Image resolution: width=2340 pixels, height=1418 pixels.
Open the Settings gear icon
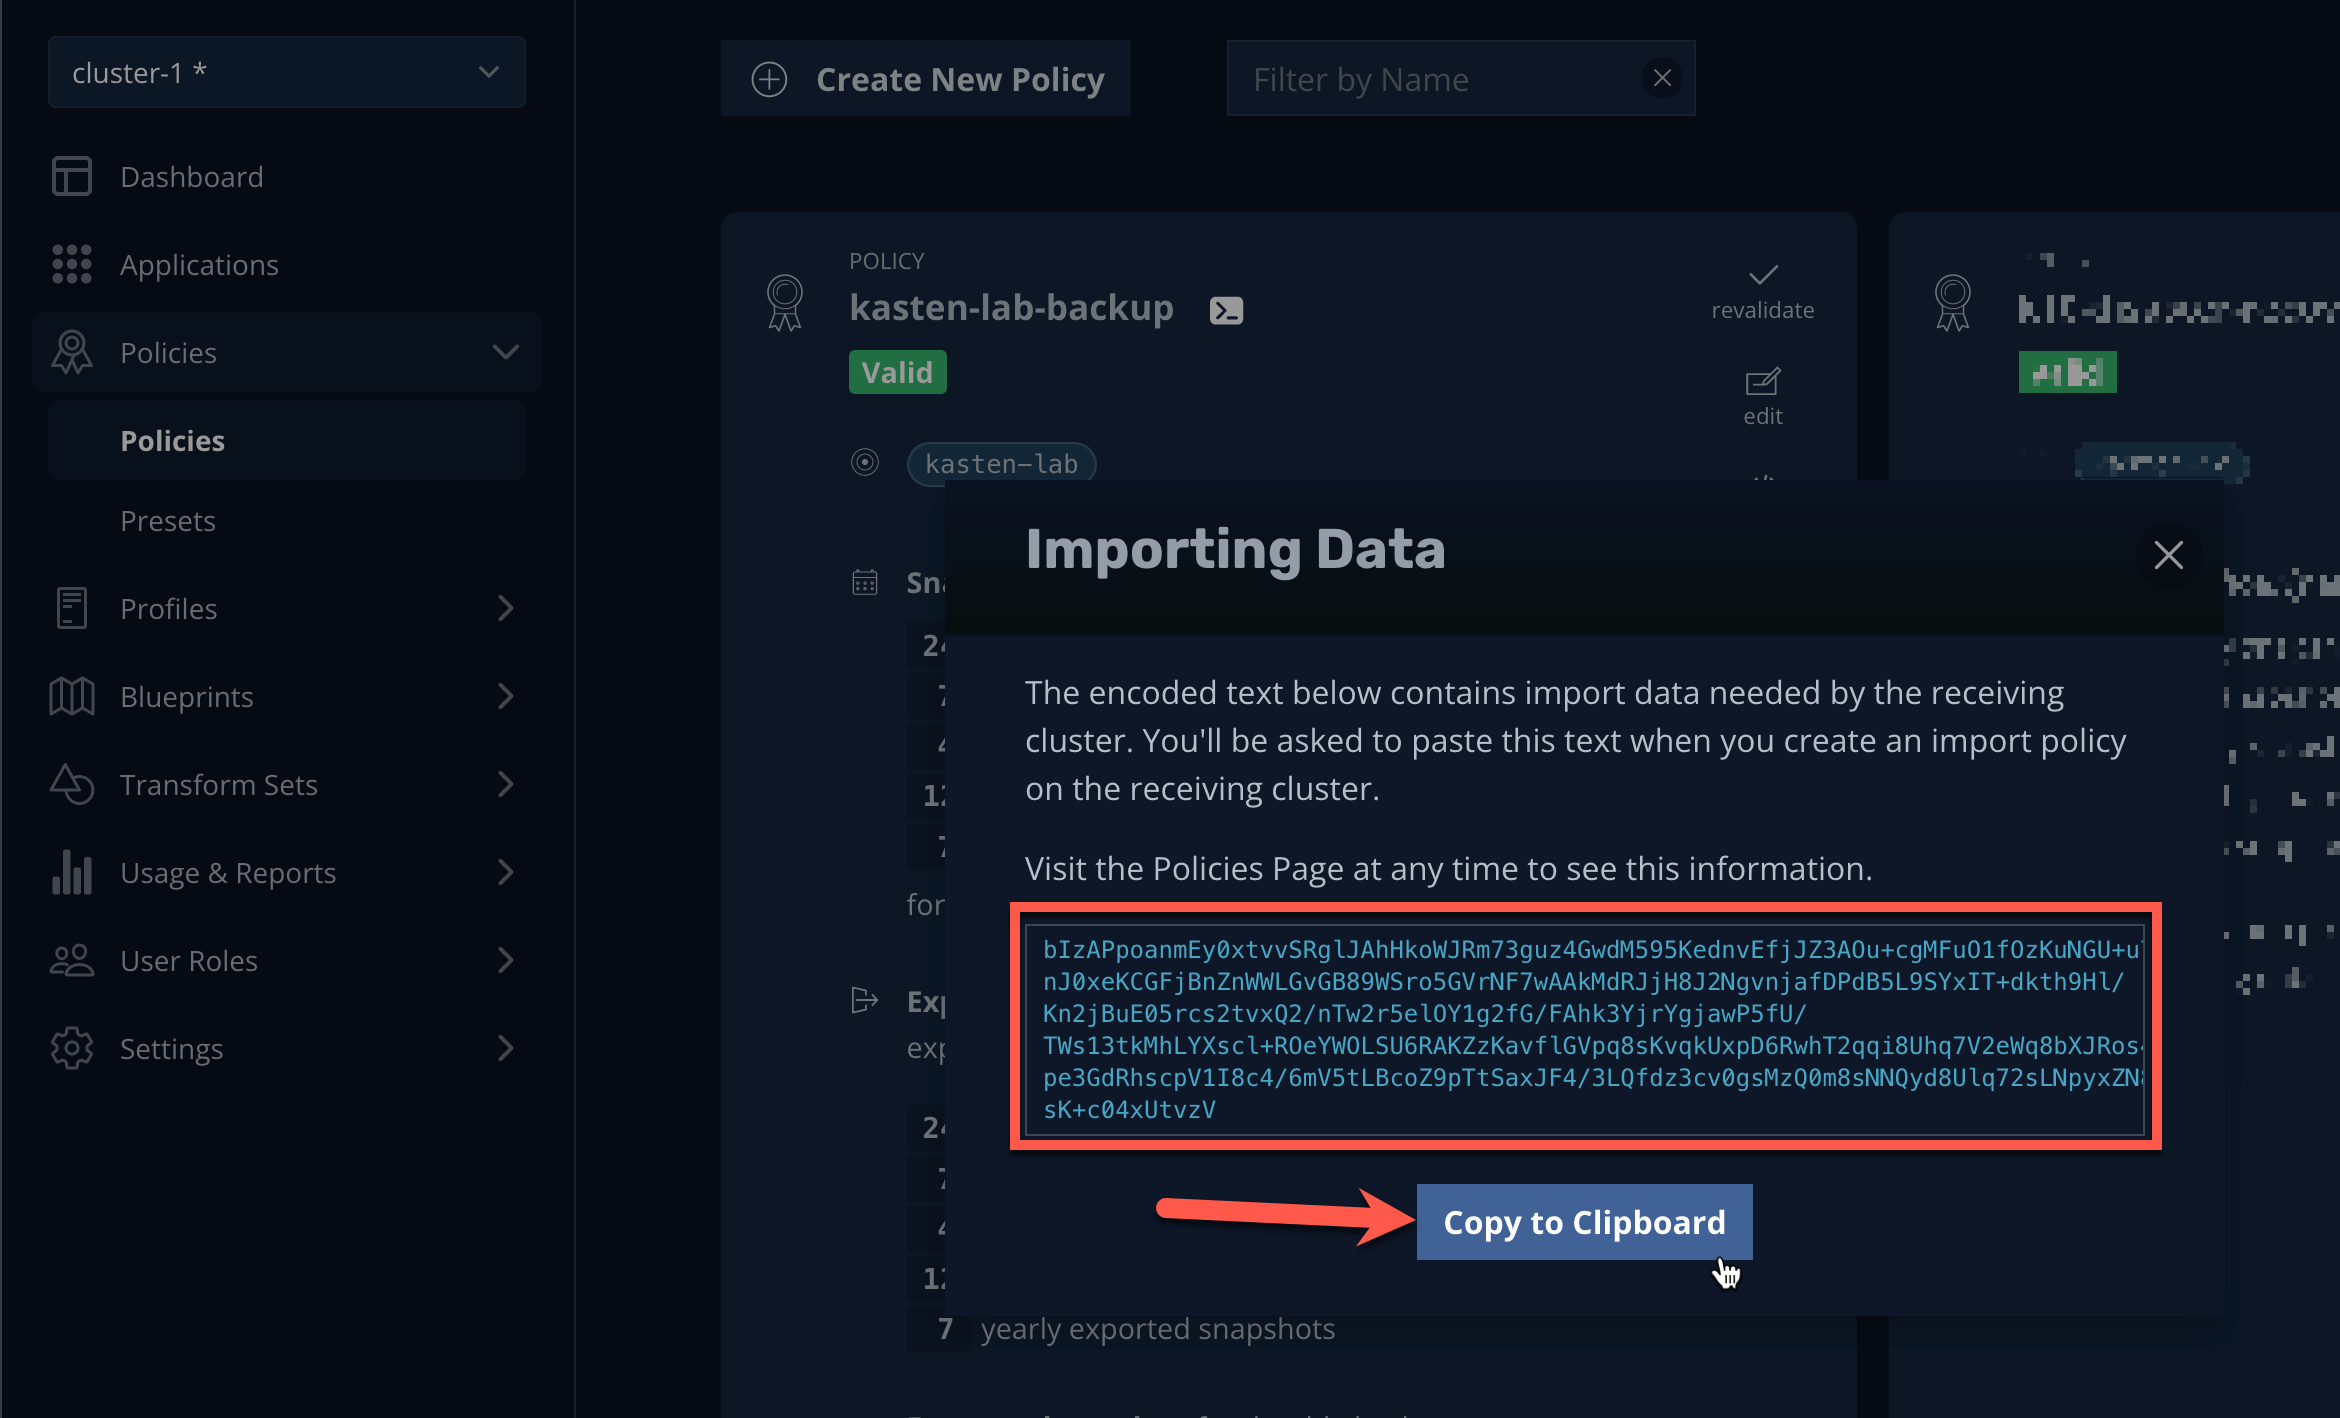tap(71, 1048)
